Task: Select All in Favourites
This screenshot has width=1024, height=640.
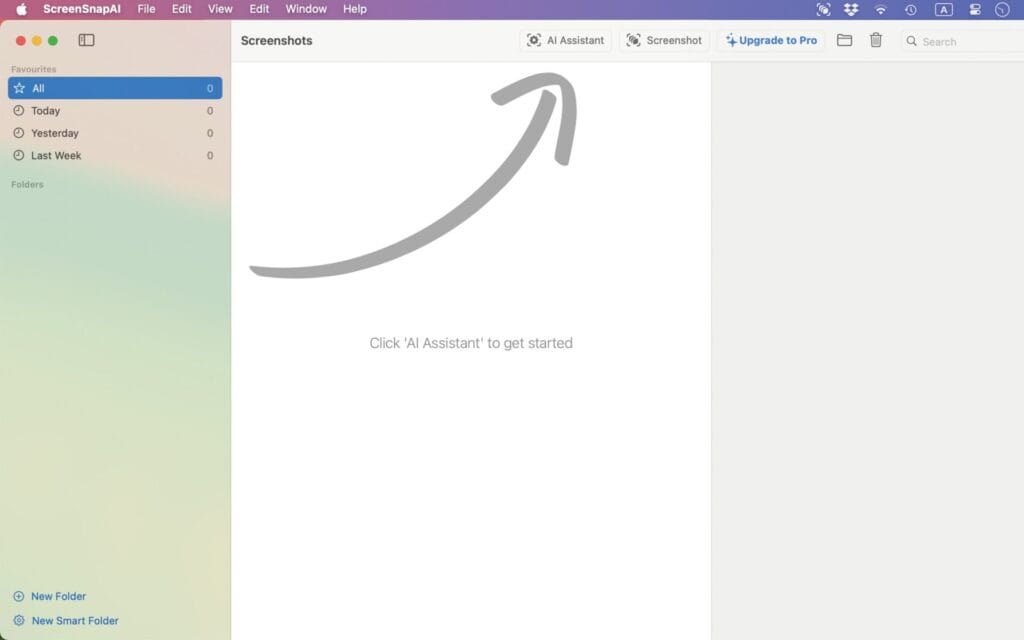Action: point(114,88)
